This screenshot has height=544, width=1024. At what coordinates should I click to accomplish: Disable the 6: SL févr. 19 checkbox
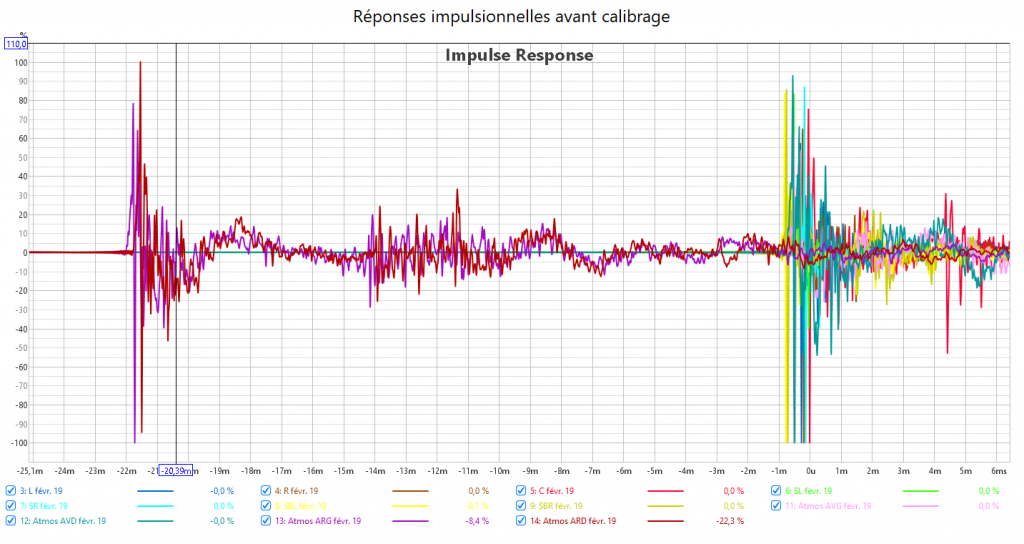[x=777, y=491]
